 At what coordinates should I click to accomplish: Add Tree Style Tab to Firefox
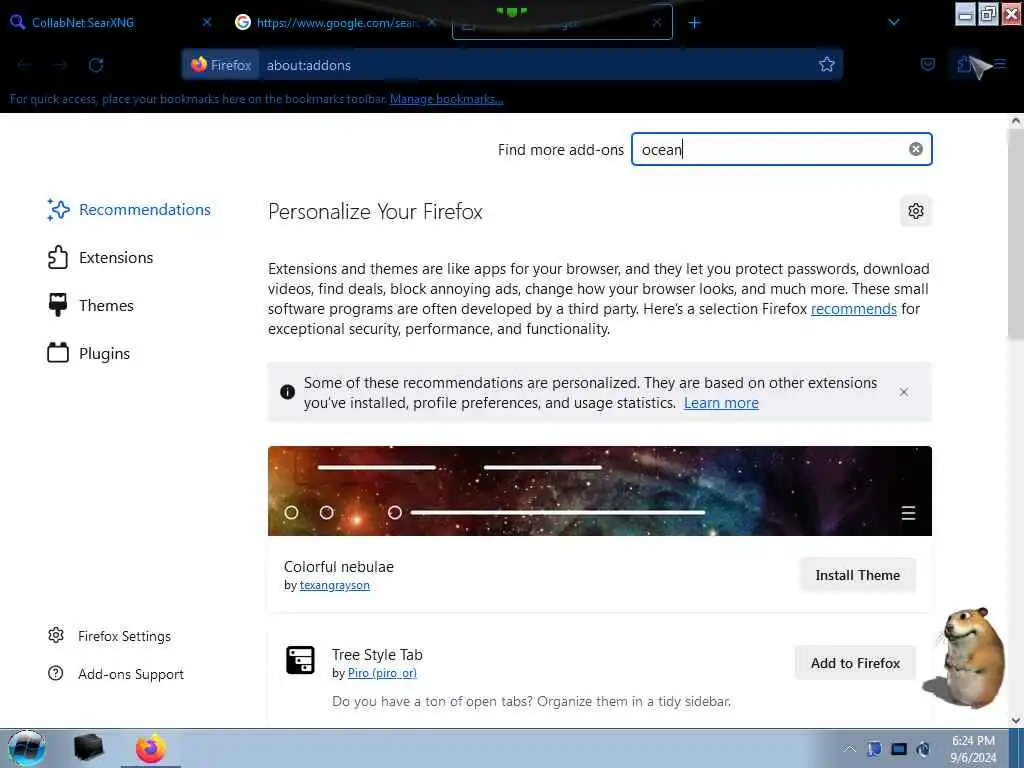pos(855,663)
